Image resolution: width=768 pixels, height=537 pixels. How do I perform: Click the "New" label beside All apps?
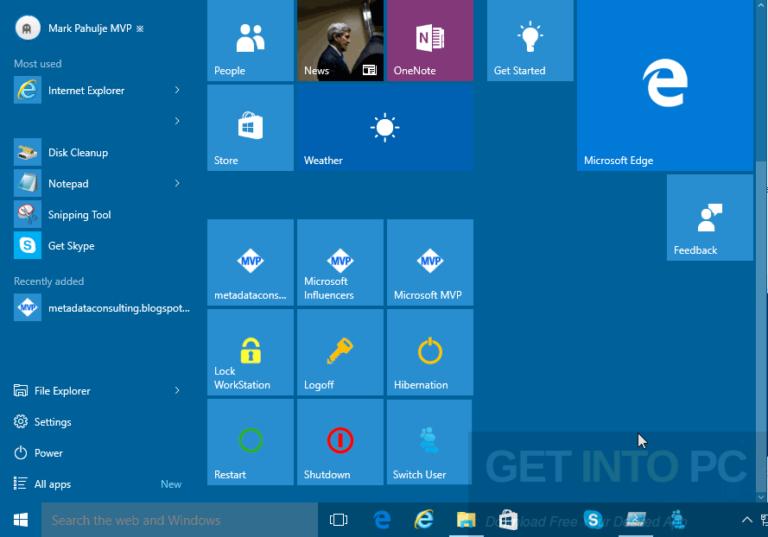(x=171, y=484)
